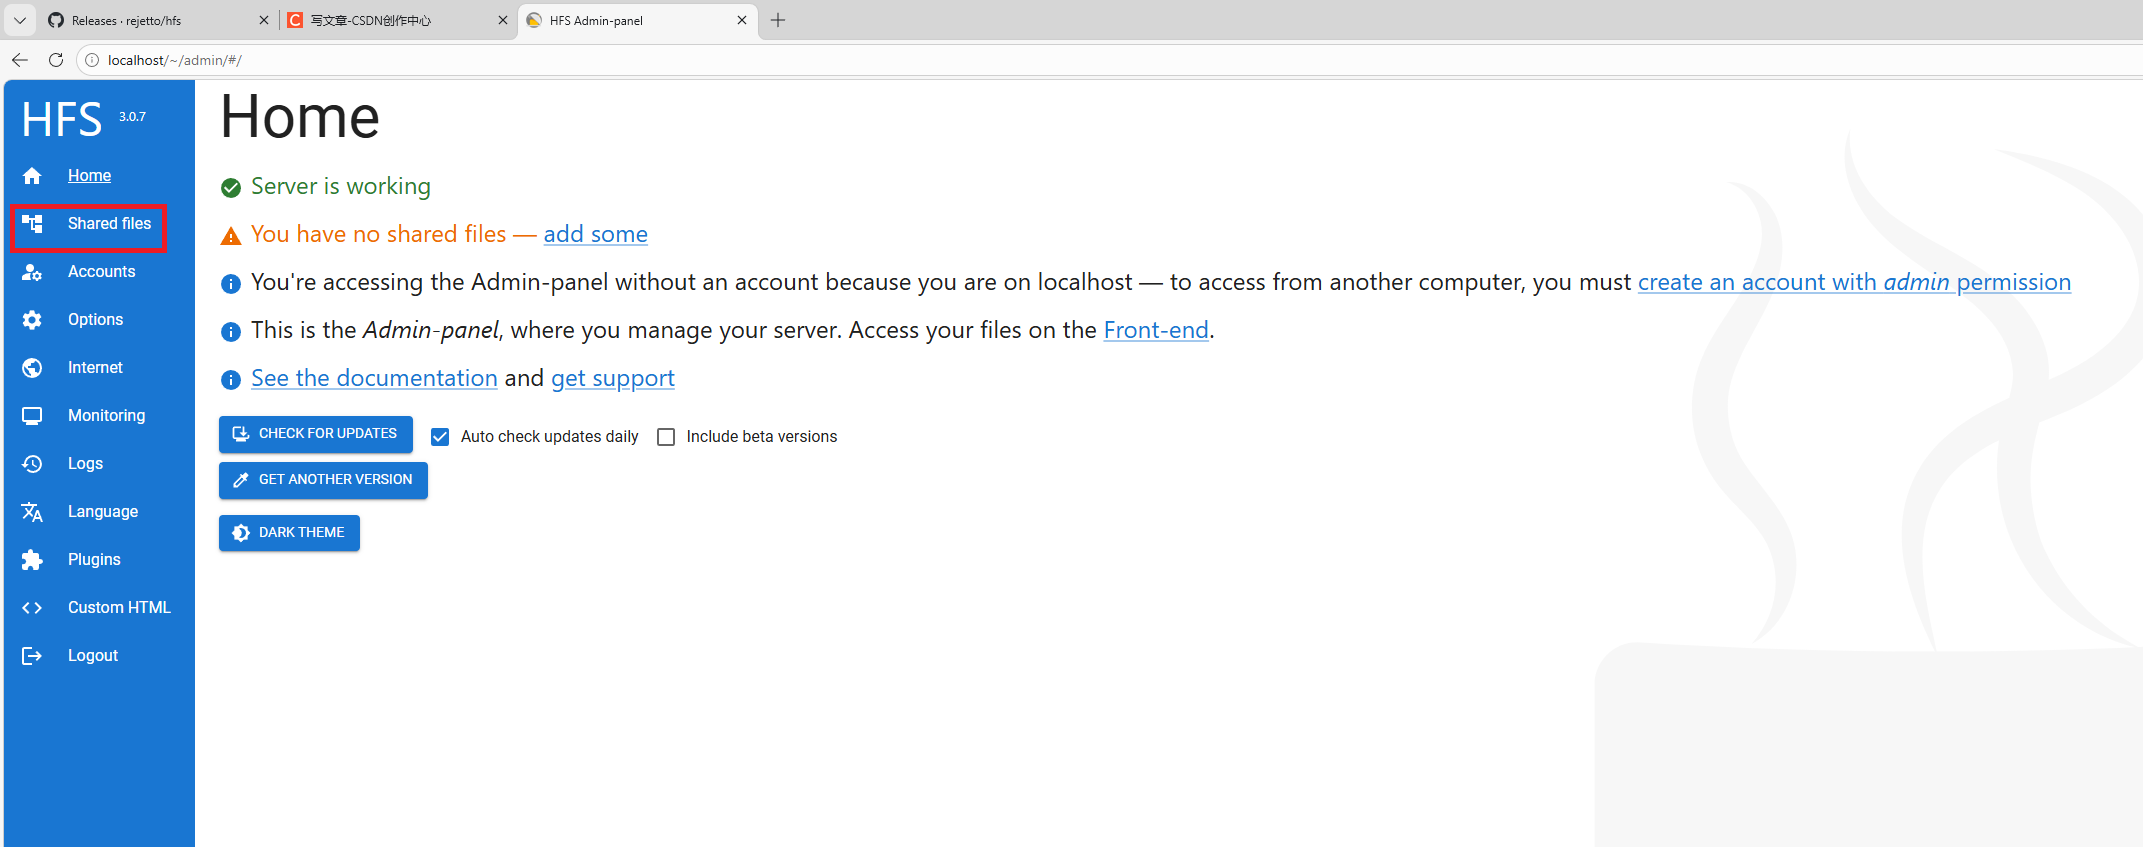Click the Shared files tree icon

[32, 224]
